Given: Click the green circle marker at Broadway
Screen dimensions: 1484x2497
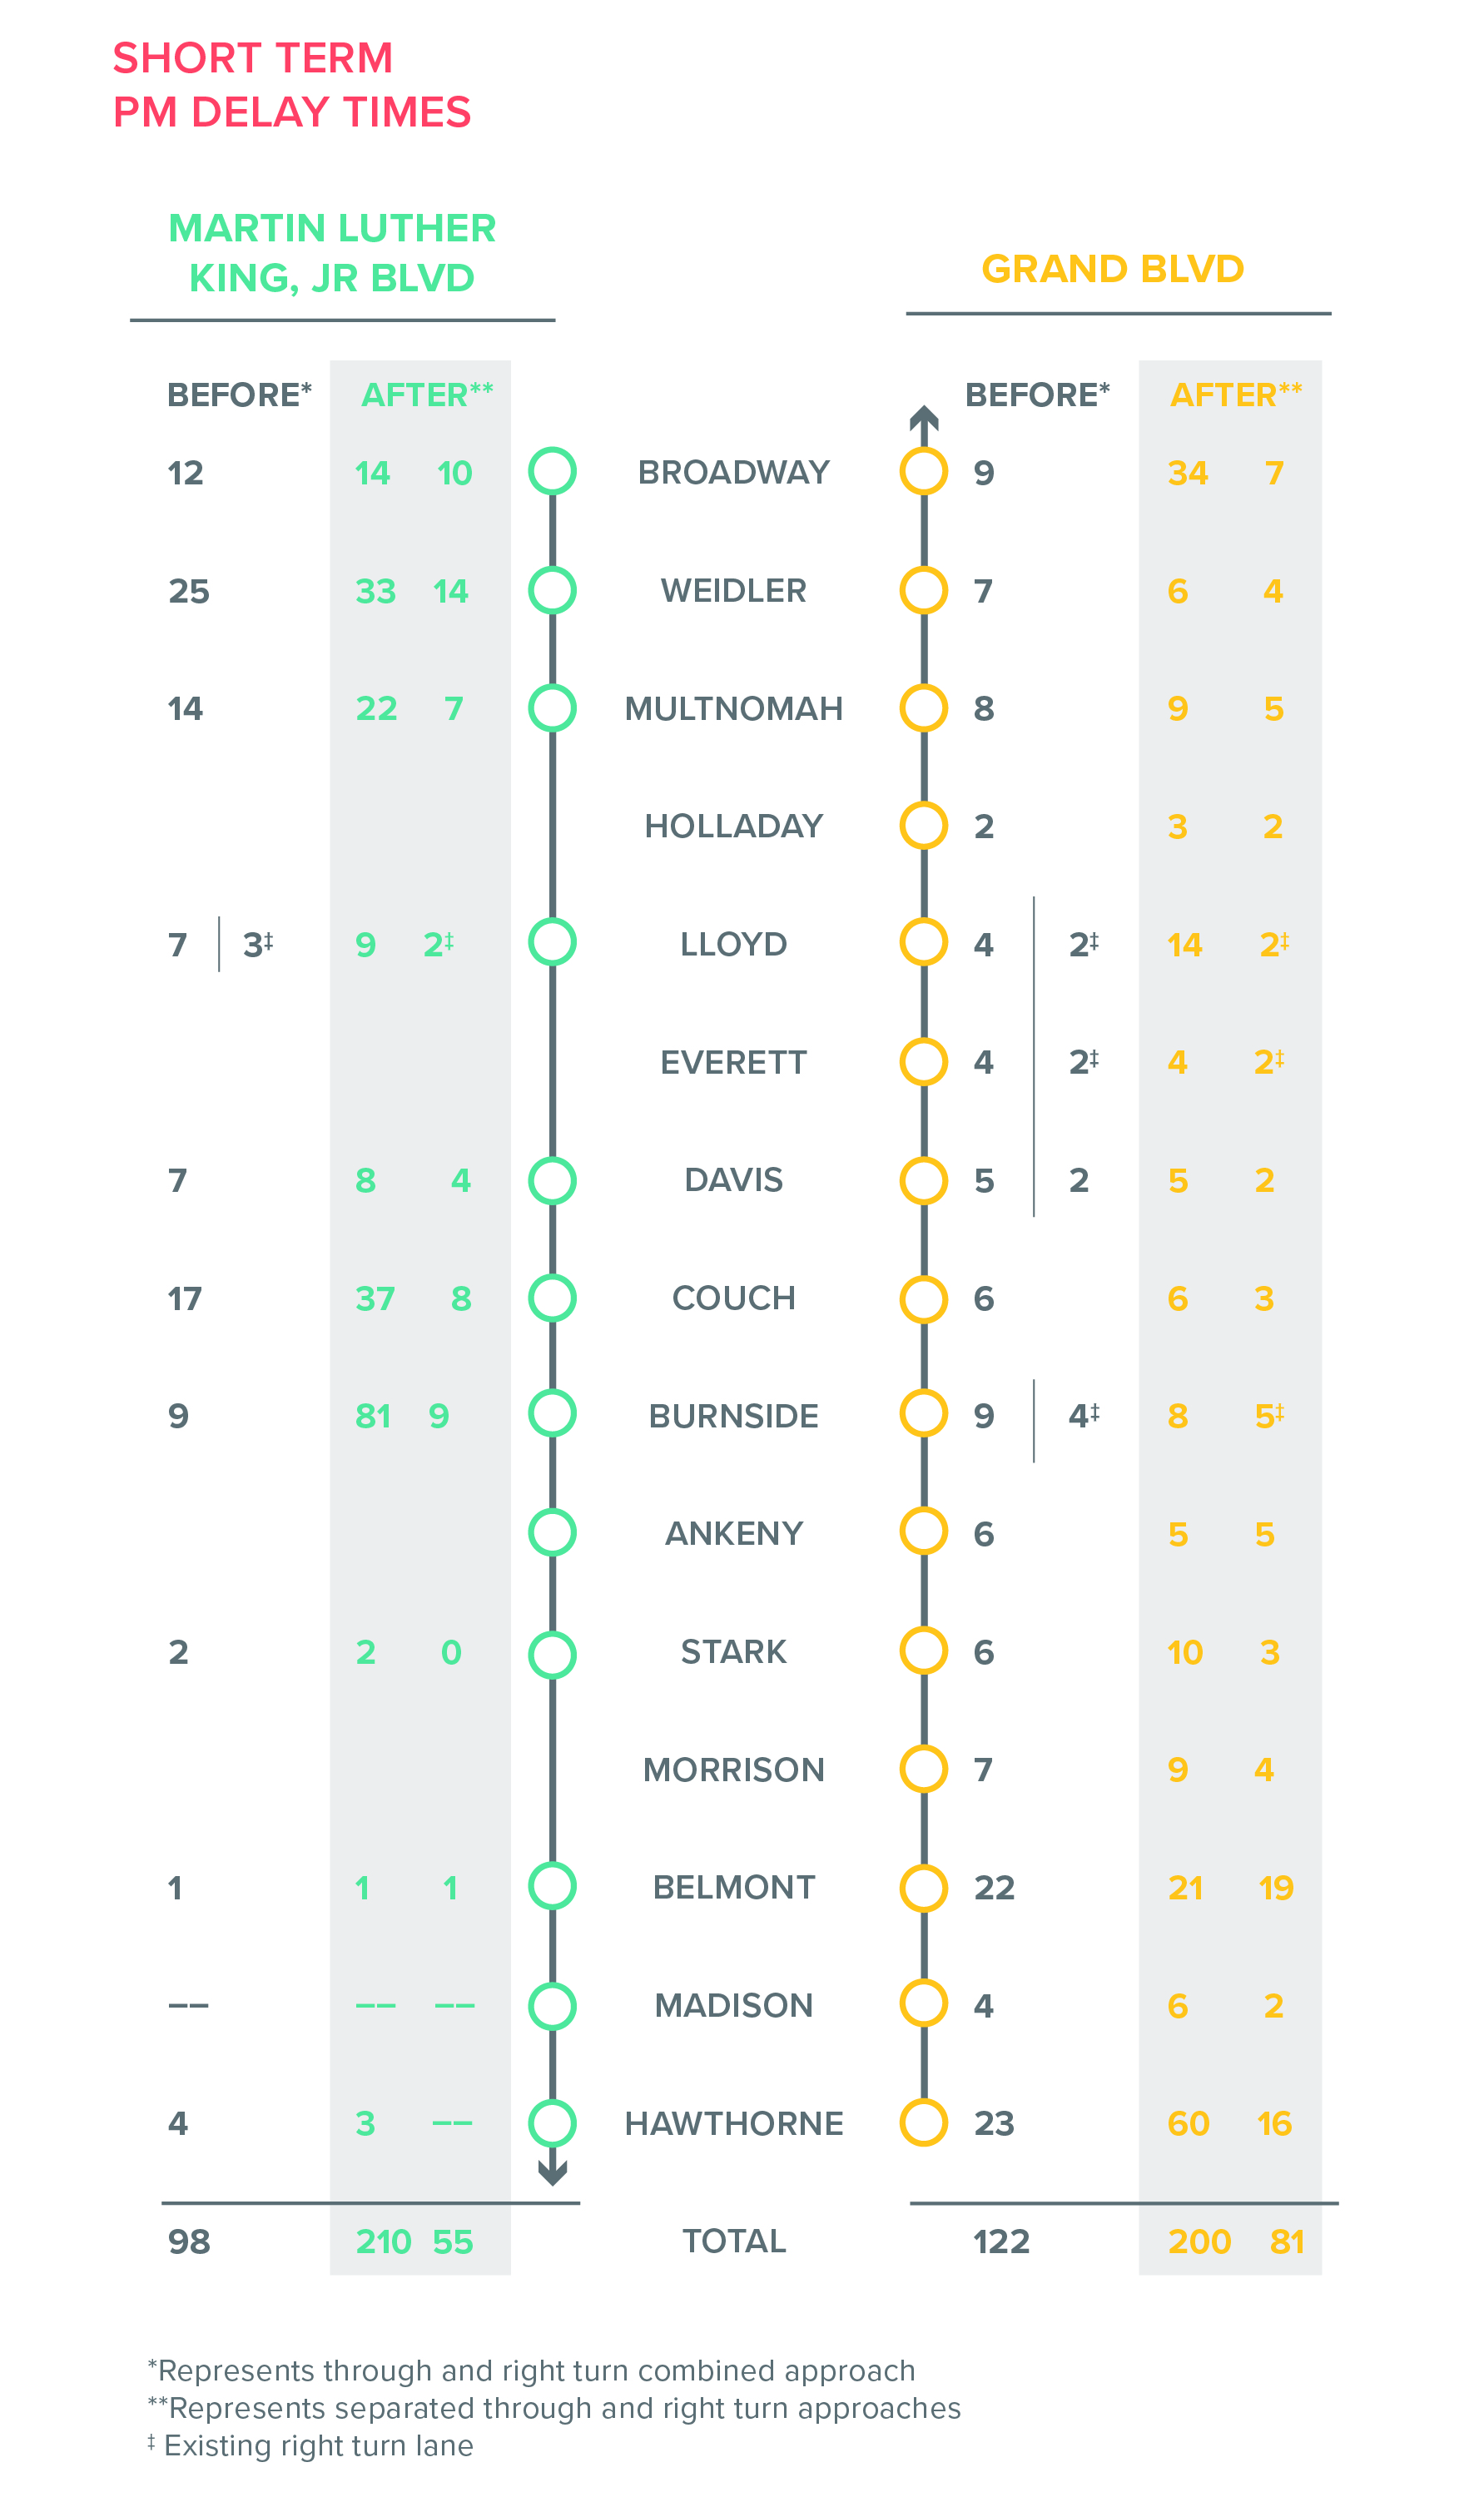Looking at the screenshot, I should pyautogui.click(x=552, y=471).
